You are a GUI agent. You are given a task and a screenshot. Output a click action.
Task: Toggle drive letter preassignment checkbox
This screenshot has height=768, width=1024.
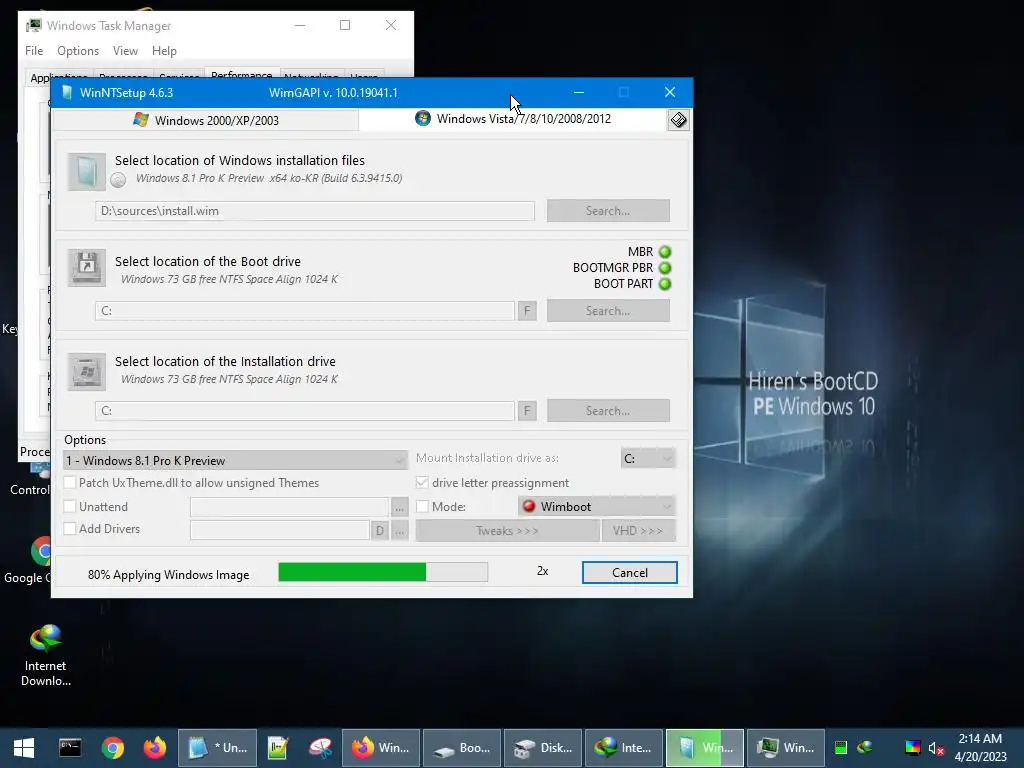click(422, 483)
